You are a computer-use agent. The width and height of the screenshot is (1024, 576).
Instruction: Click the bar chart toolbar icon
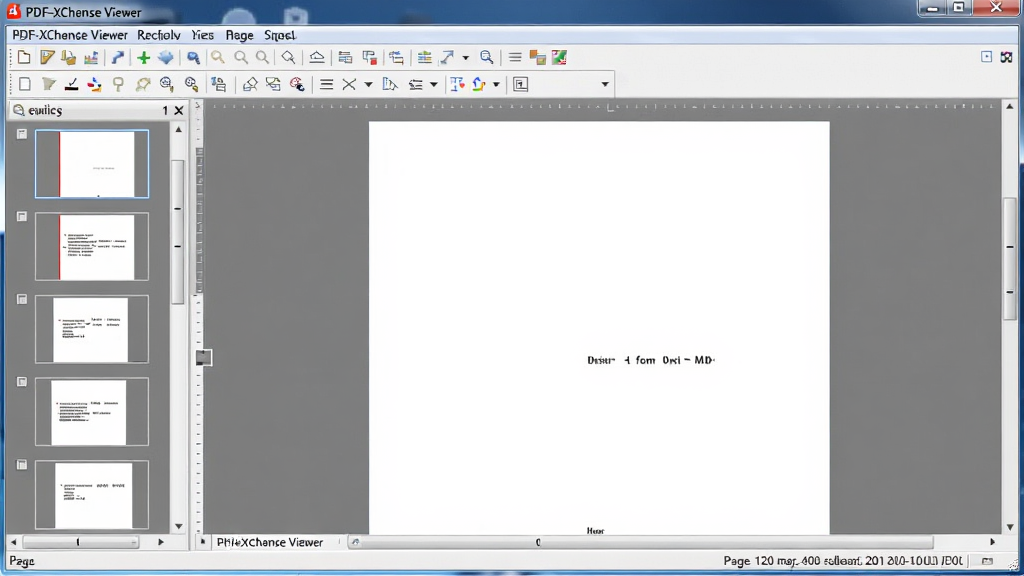click(91, 57)
